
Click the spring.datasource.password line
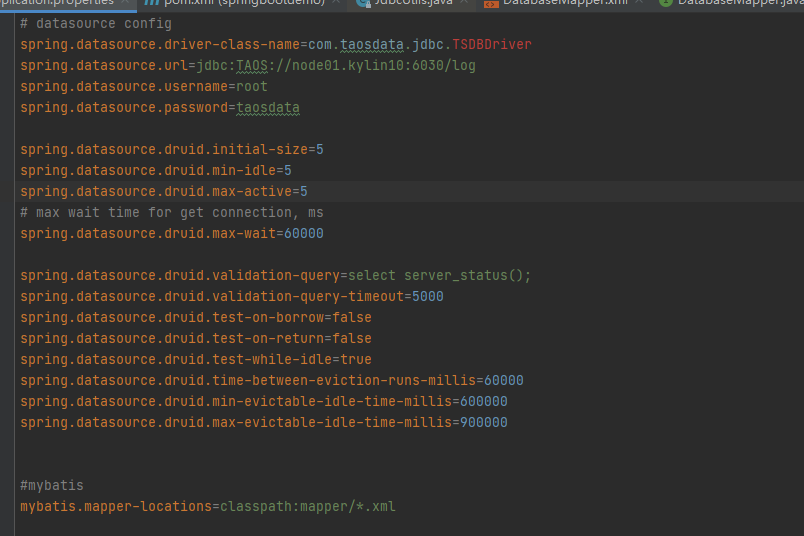point(160,108)
